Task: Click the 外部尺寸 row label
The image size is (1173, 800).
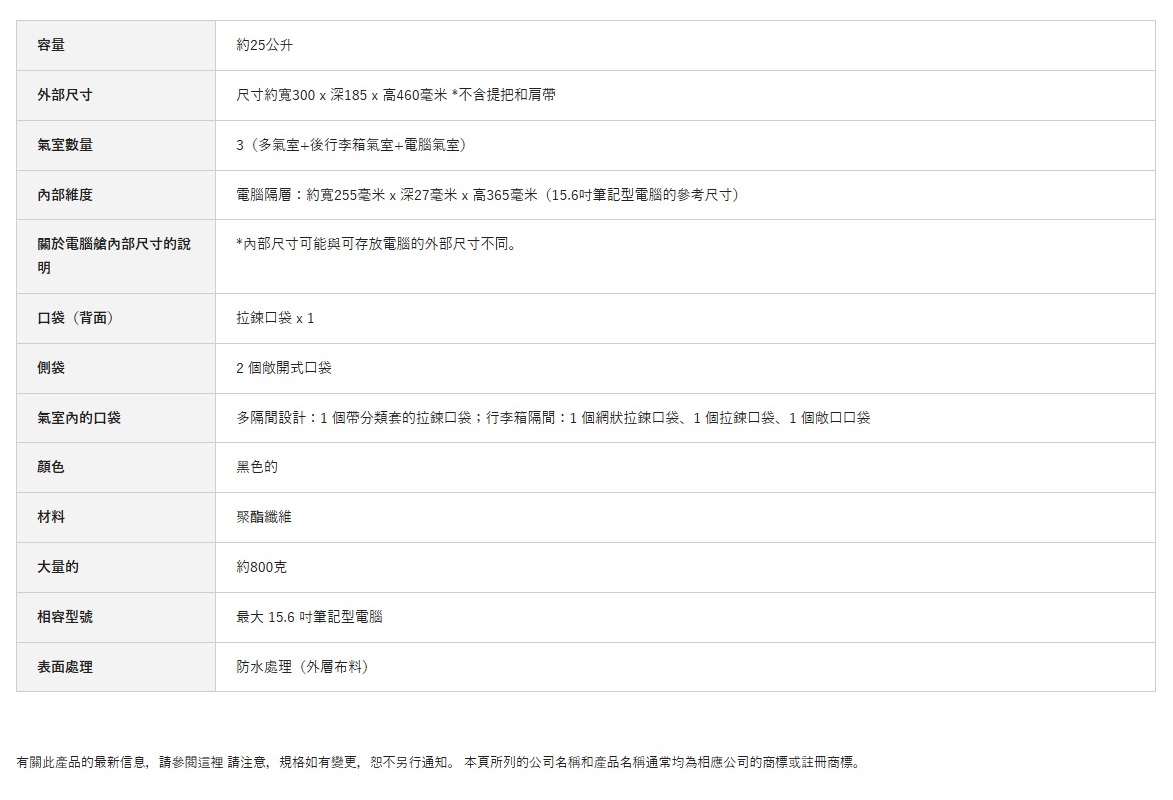Action: pyautogui.click(x=65, y=95)
